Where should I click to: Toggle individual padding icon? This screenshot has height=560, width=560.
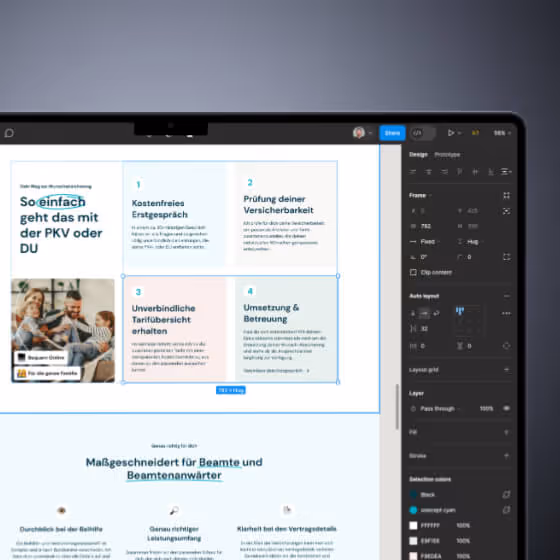pos(506,346)
